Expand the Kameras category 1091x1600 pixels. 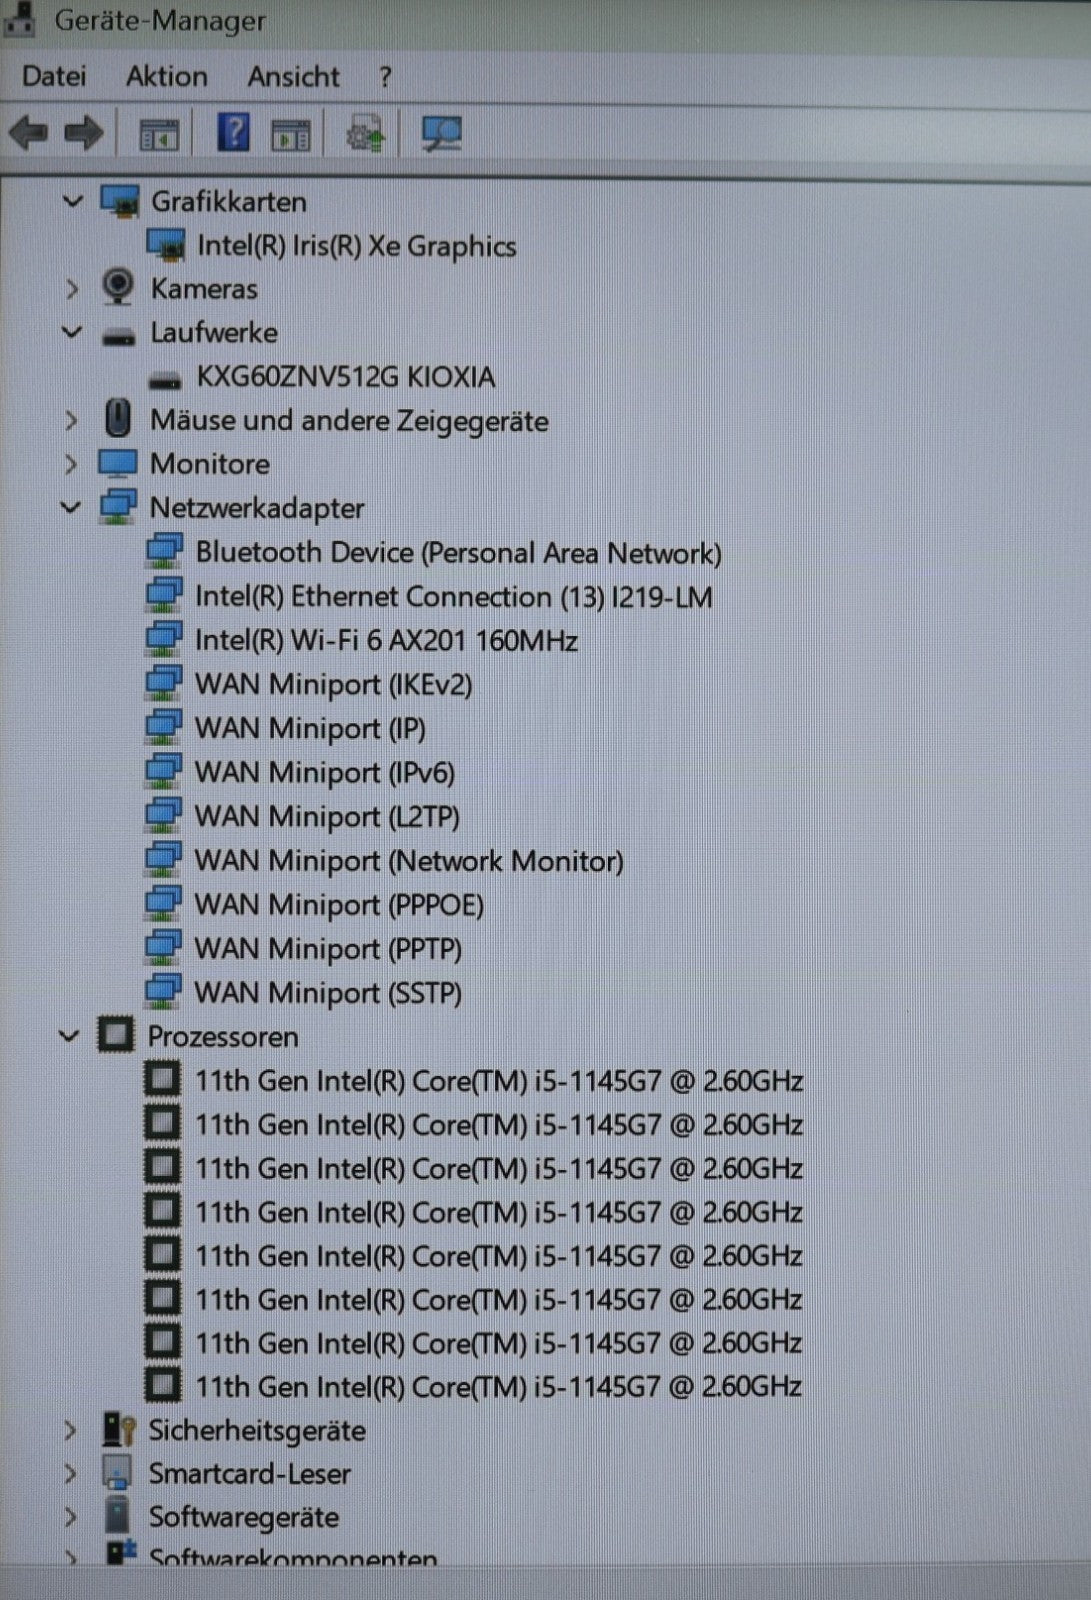coord(72,289)
